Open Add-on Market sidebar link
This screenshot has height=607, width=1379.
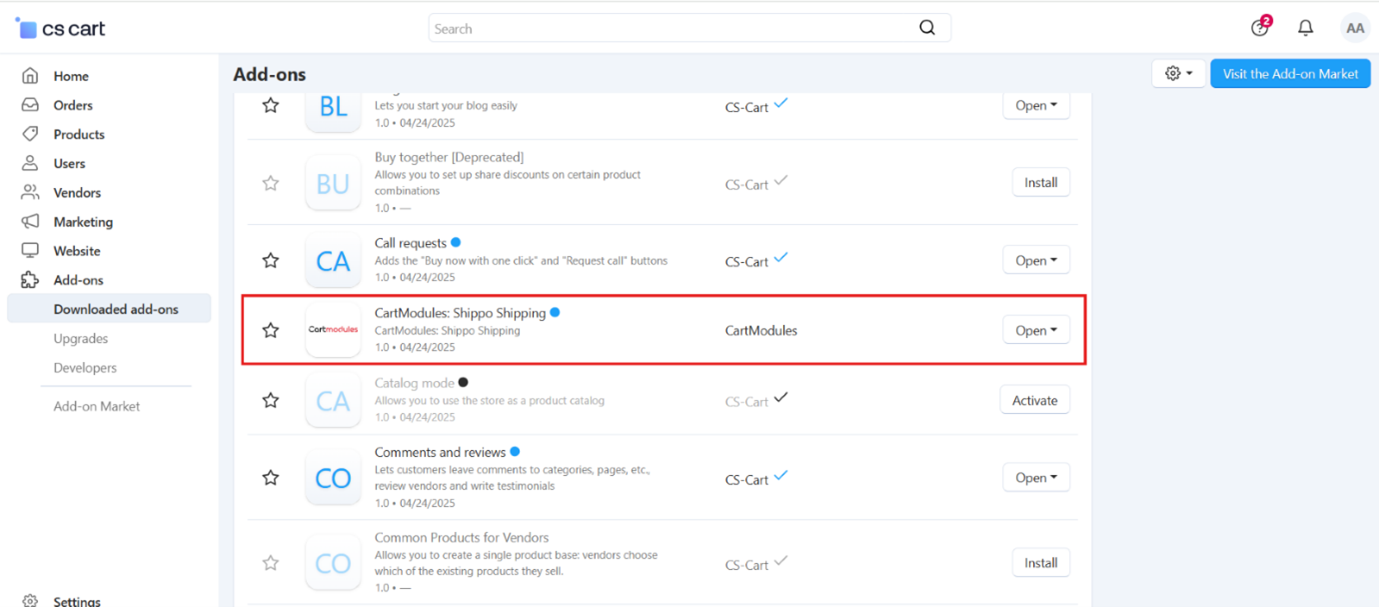pos(97,406)
